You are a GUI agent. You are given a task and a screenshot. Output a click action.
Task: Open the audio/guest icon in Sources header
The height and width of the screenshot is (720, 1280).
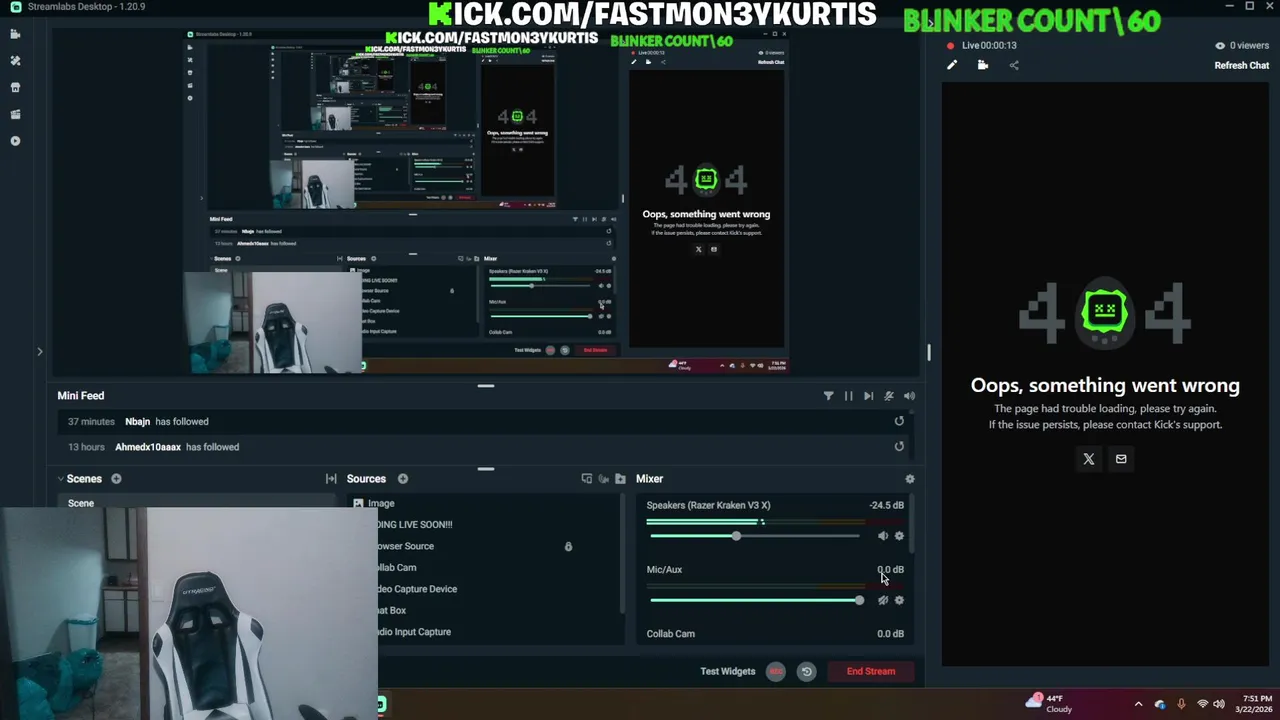[603, 479]
